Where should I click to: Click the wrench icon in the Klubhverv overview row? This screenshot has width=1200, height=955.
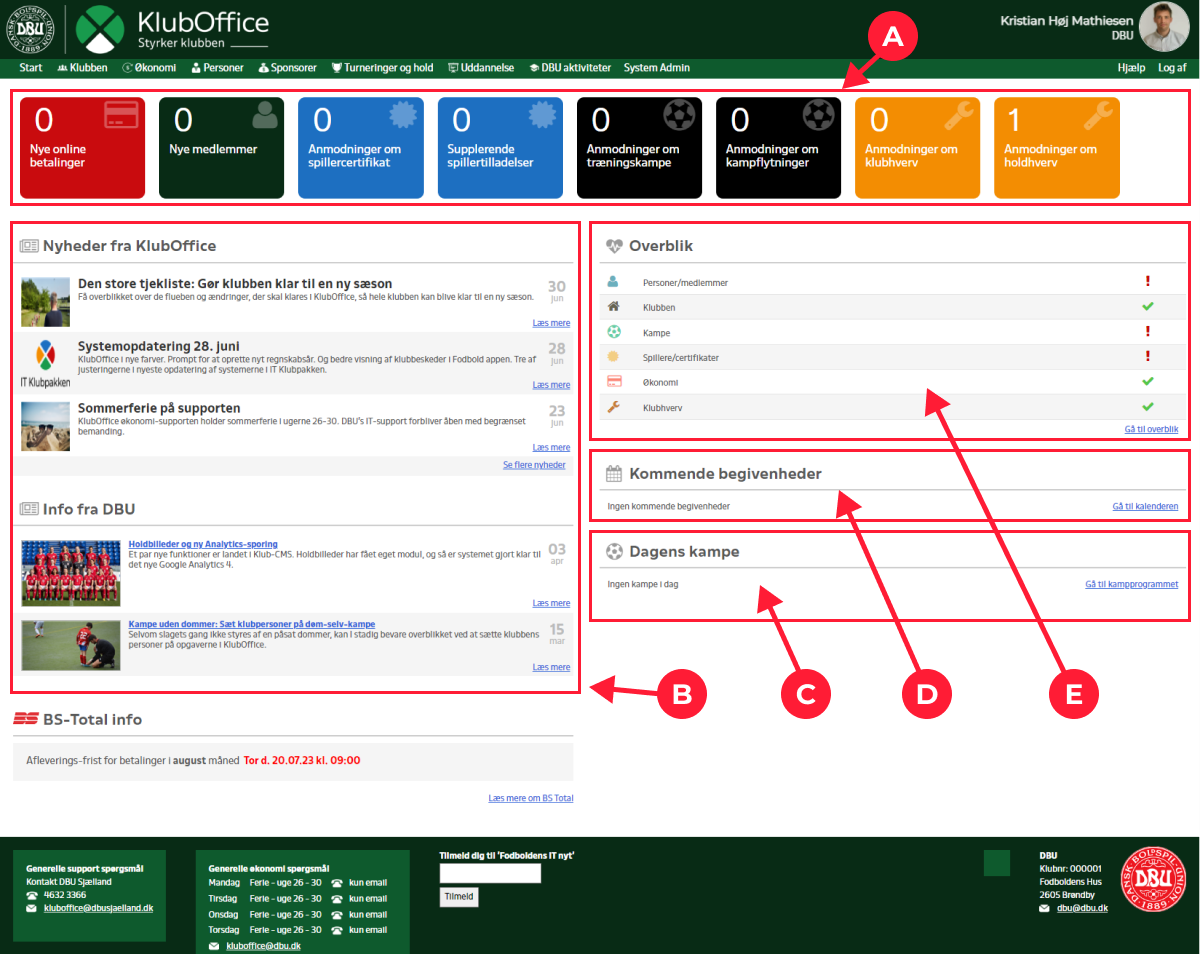click(613, 407)
